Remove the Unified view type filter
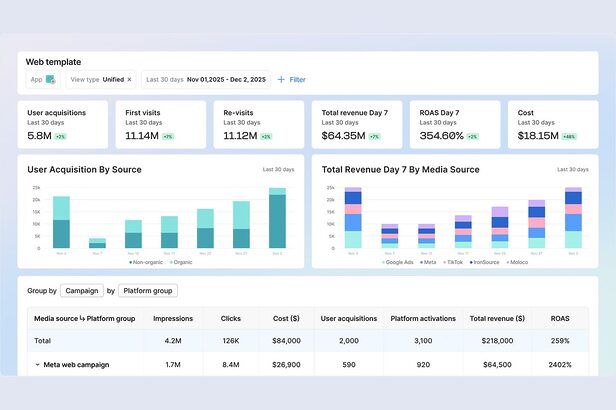The image size is (616, 410). coord(129,79)
